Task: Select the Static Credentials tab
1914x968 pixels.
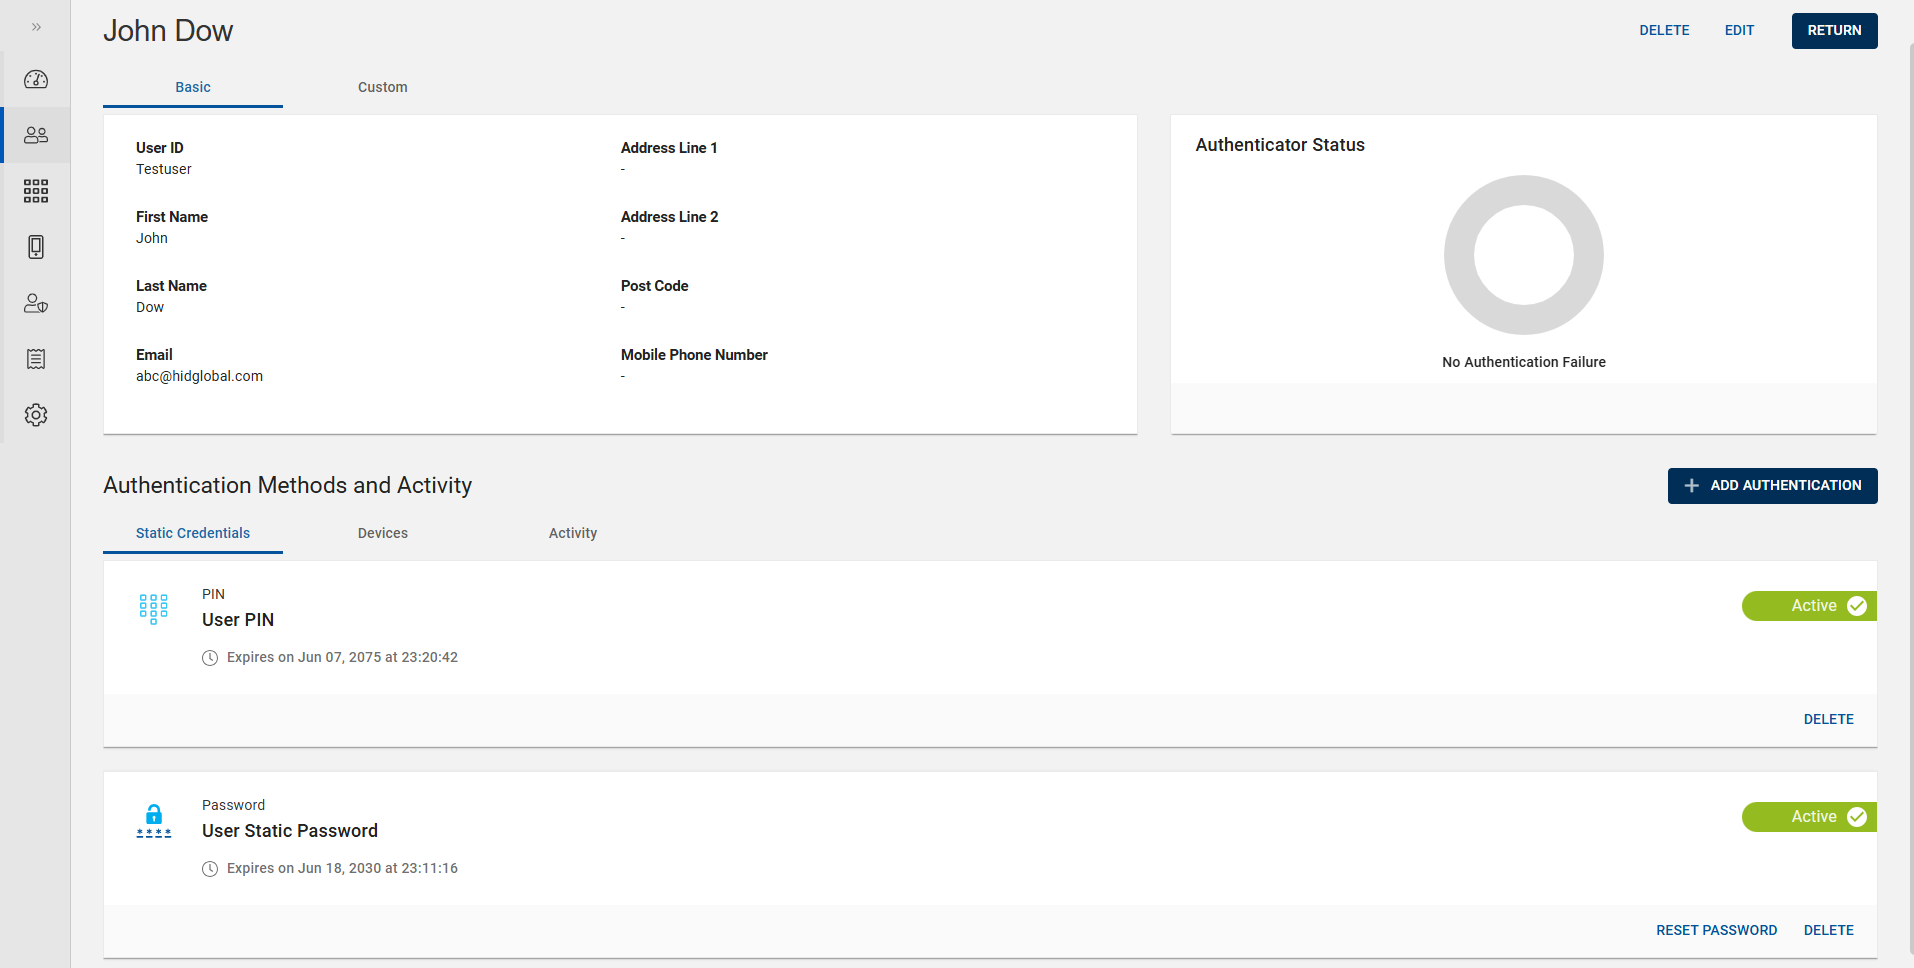Action: pos(193,533)
